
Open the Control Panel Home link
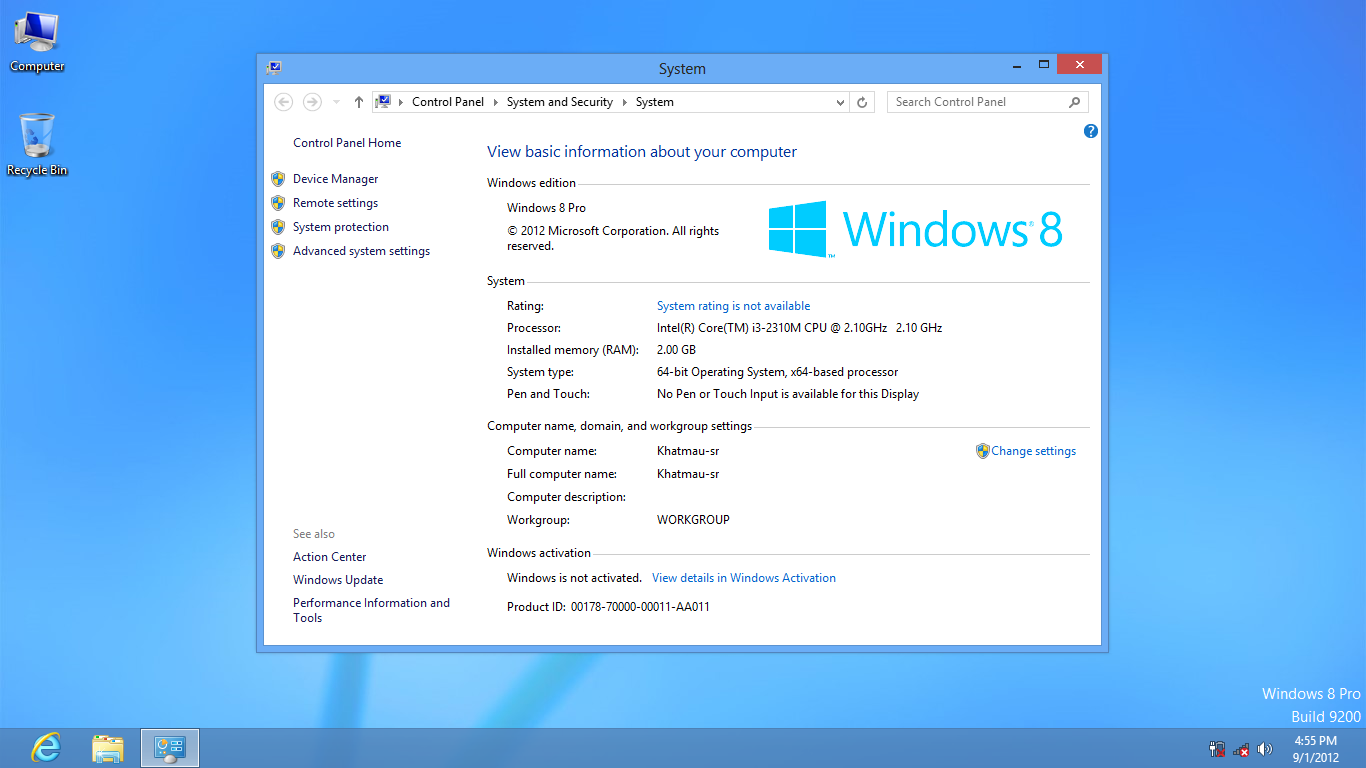coord(347,143)
